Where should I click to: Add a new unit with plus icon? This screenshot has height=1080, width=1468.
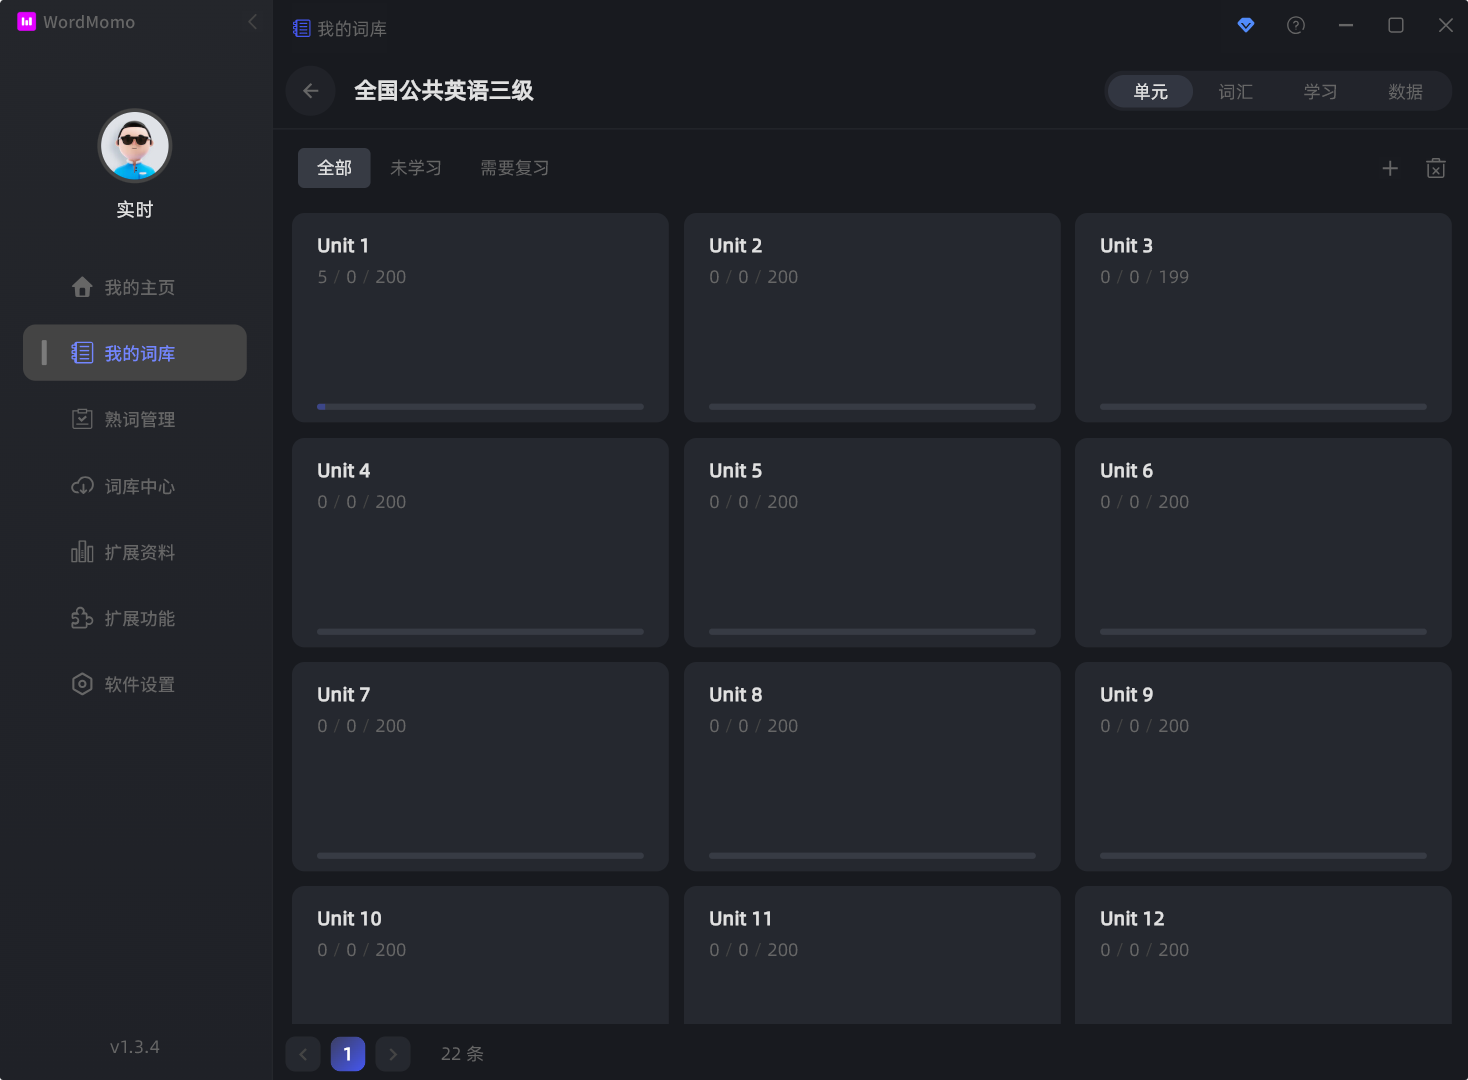(1390, 168)
